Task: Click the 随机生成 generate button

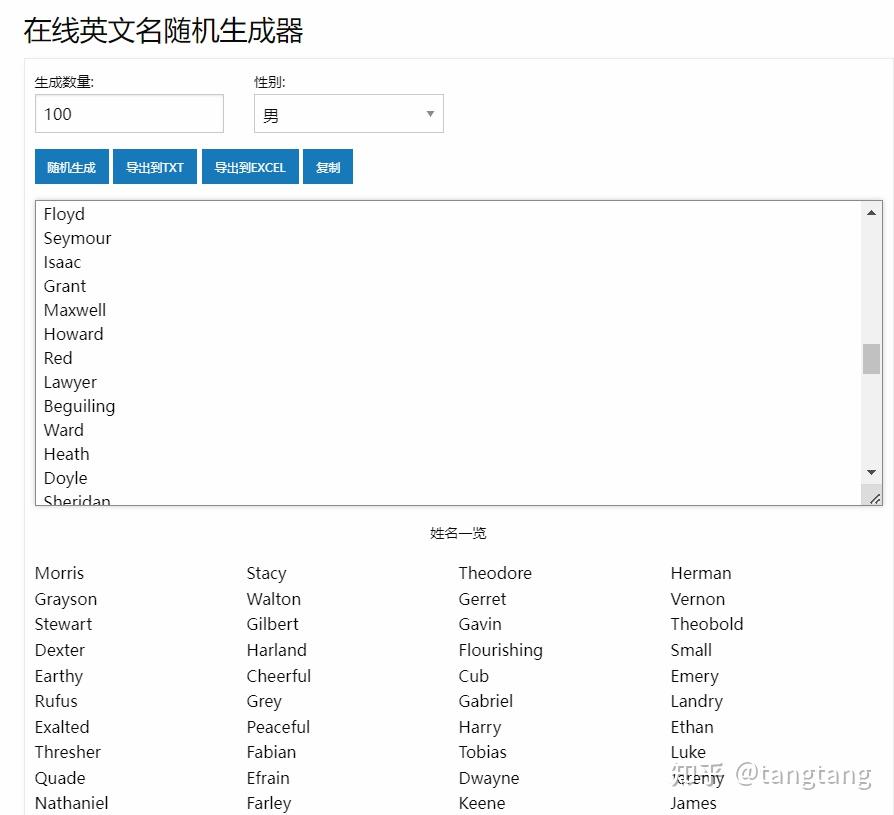Action: click(71, 166)
